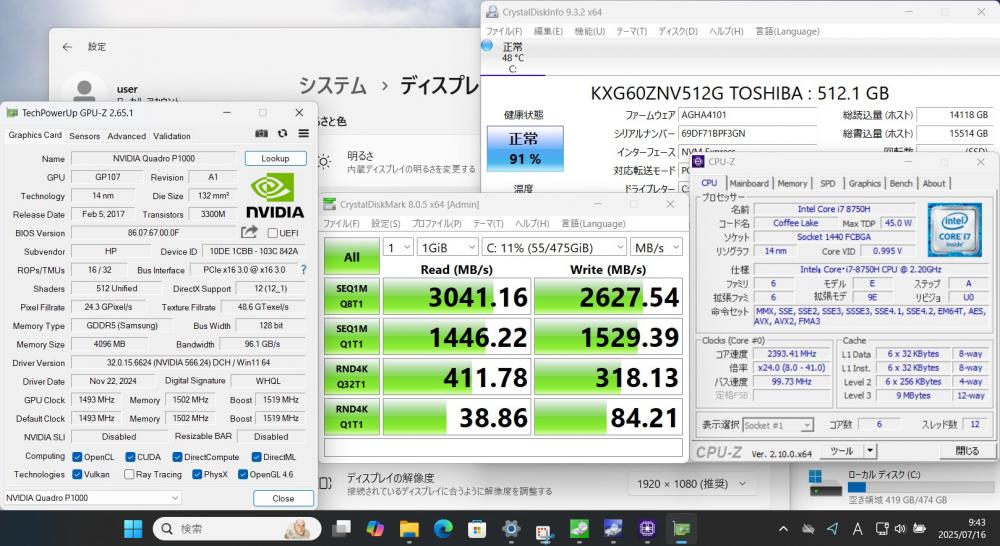Open the test count dropdown in CrystalDiskMark

[x=398, y=247]
